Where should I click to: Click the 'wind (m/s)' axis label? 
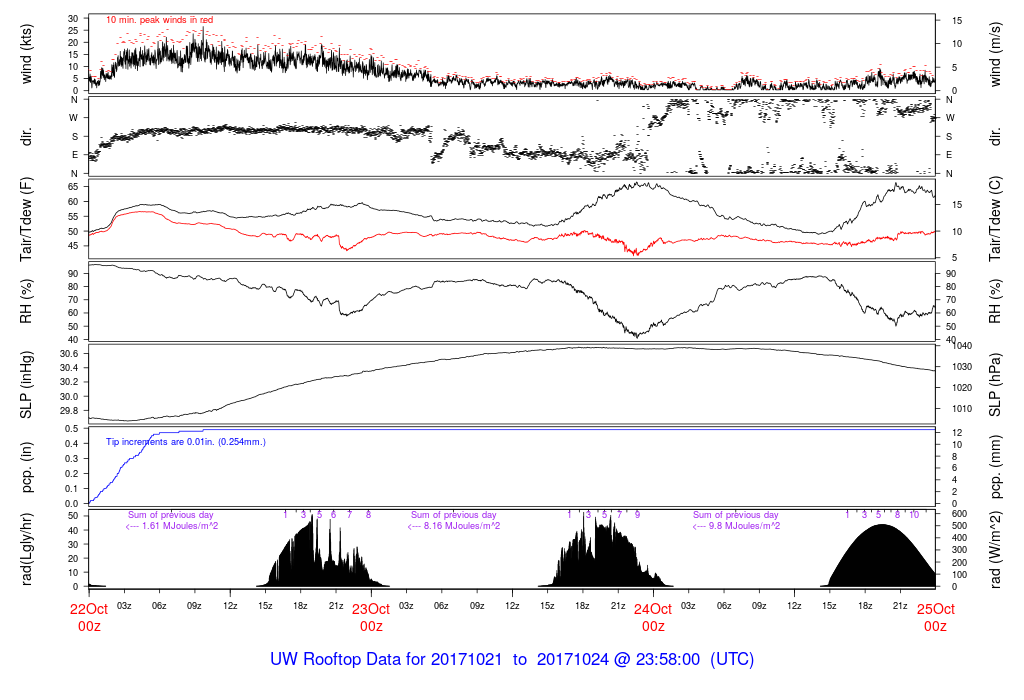coord(997,54)
